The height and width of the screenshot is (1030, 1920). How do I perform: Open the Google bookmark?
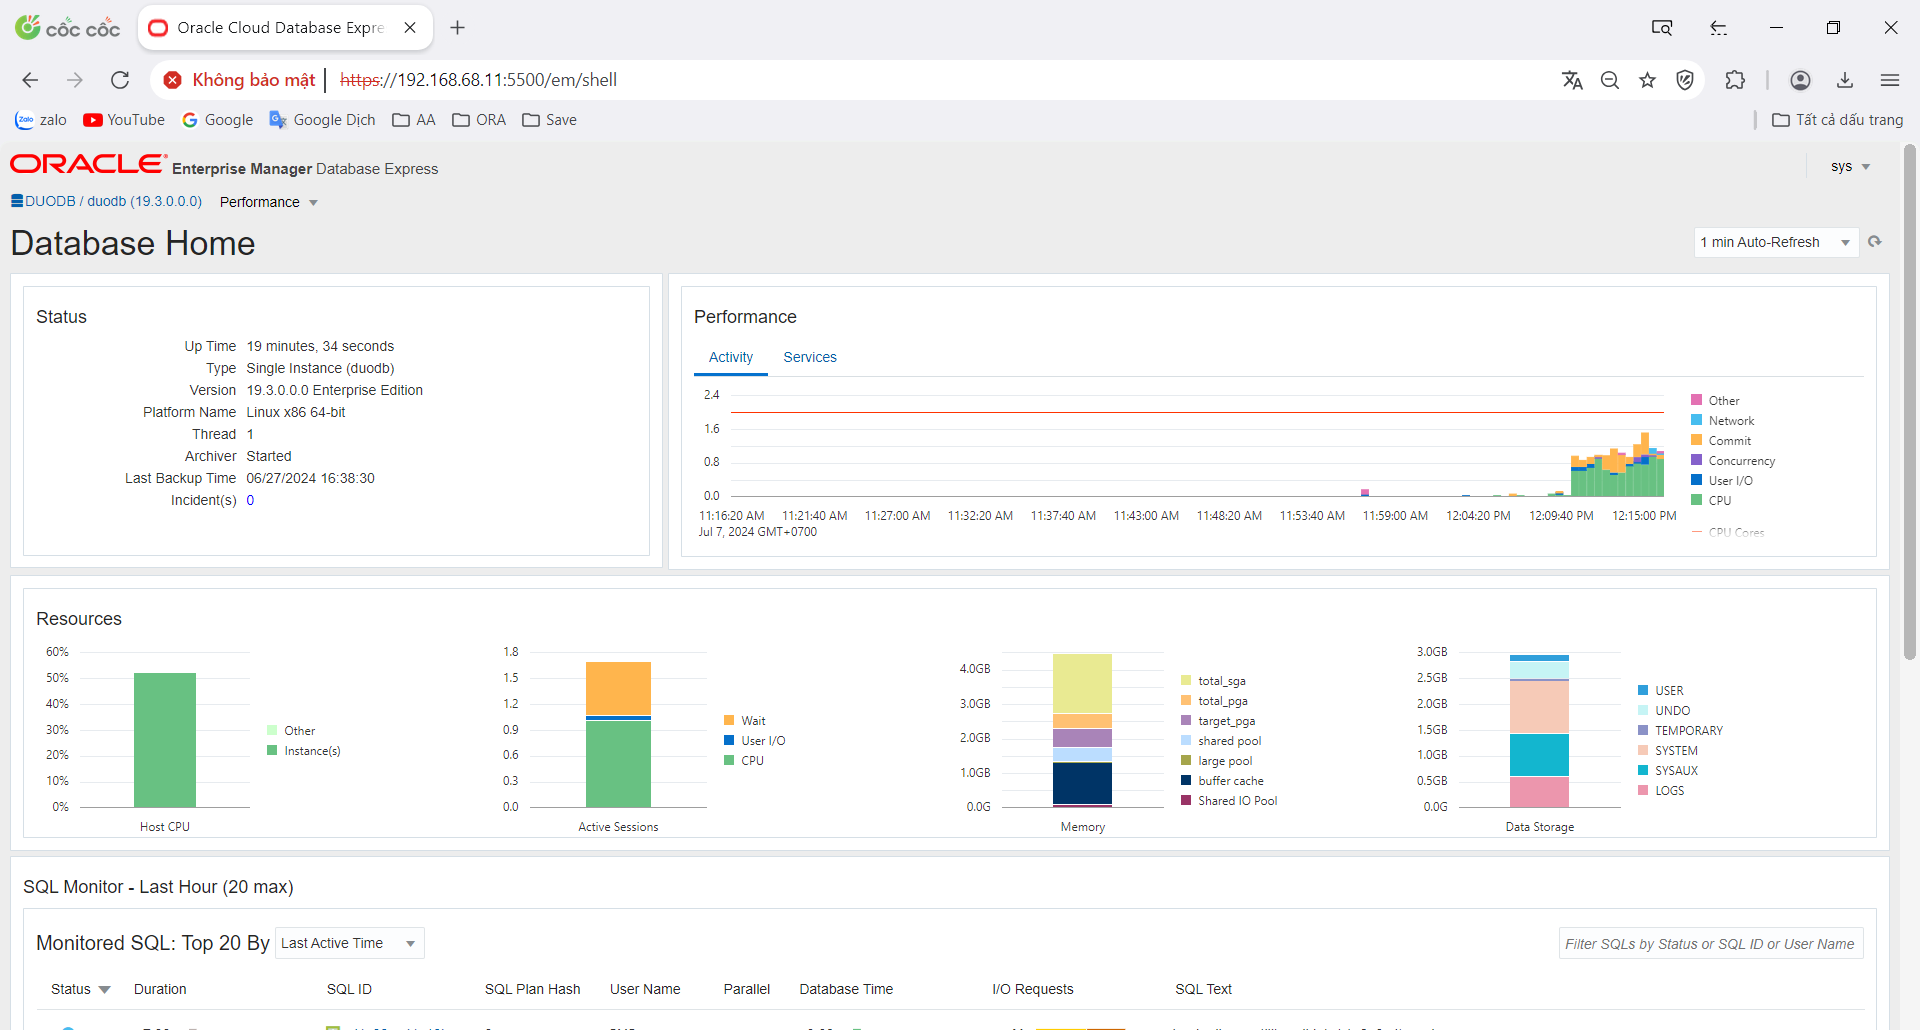coord(217,120)
